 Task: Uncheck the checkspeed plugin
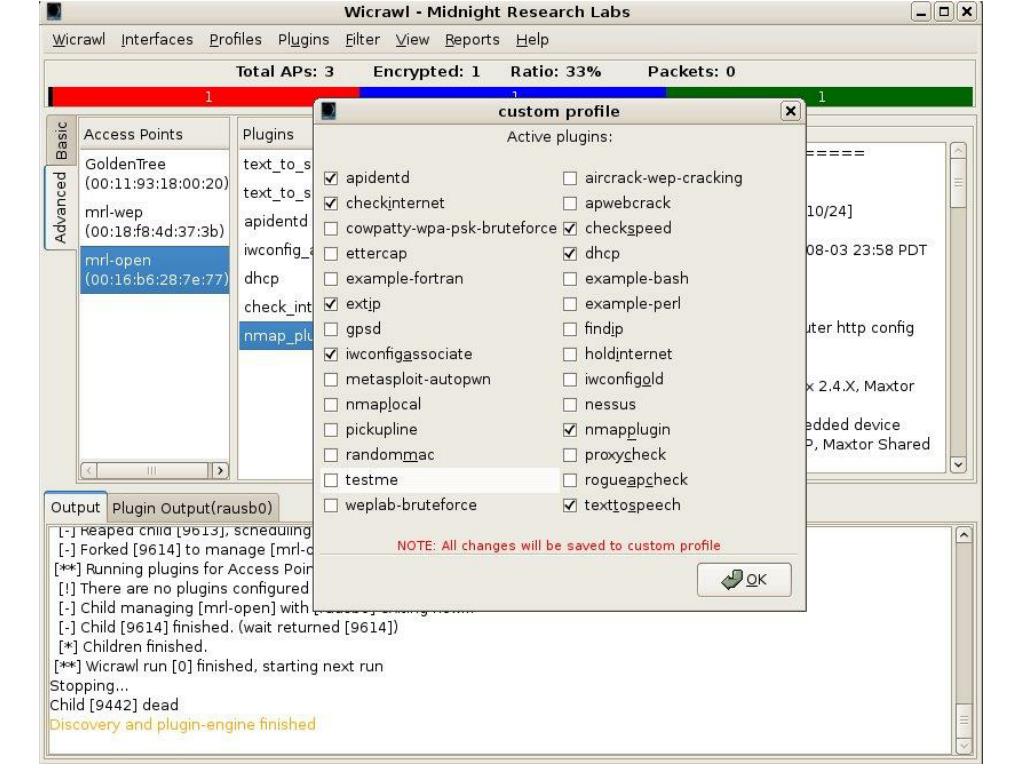tap(570, 229)
